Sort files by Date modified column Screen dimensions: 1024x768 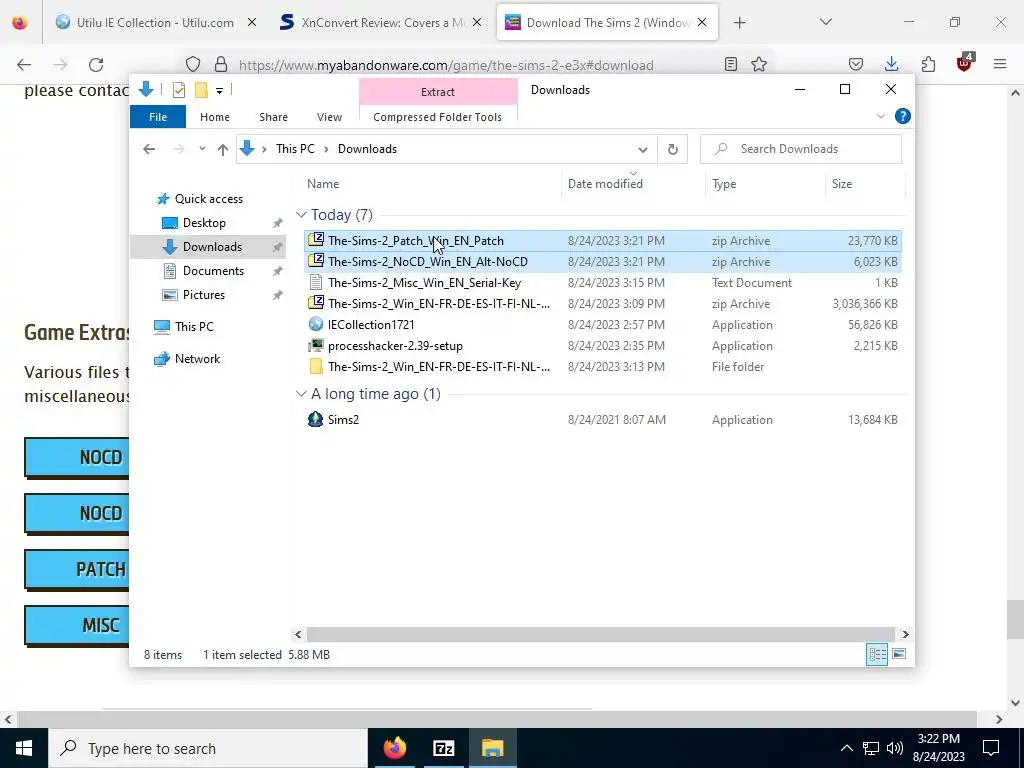[605, 184]
